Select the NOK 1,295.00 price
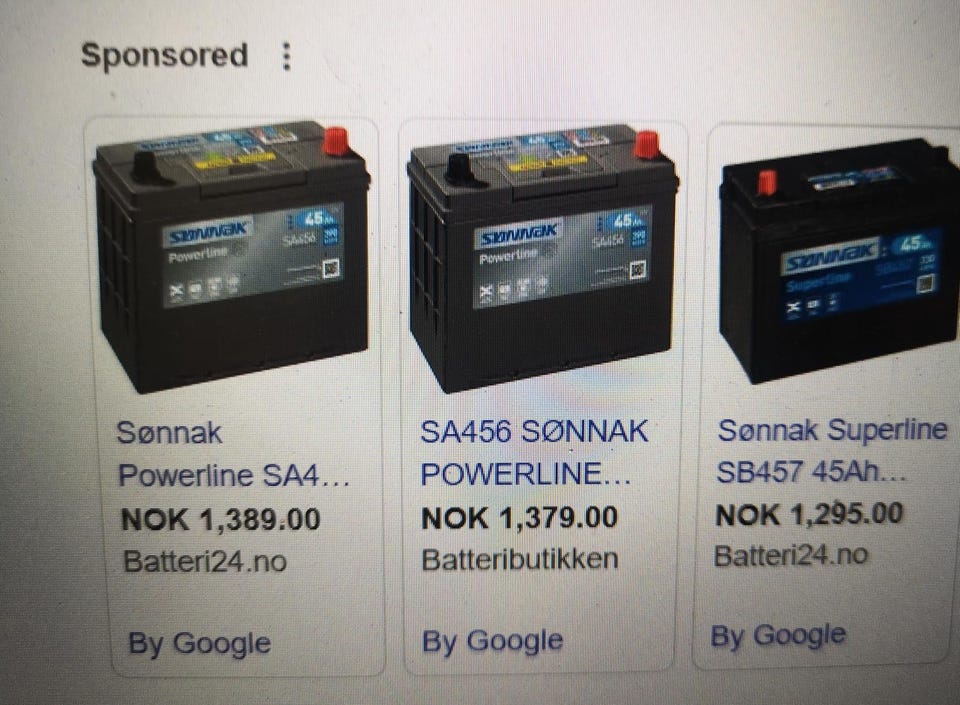 [x=809, y=513]
